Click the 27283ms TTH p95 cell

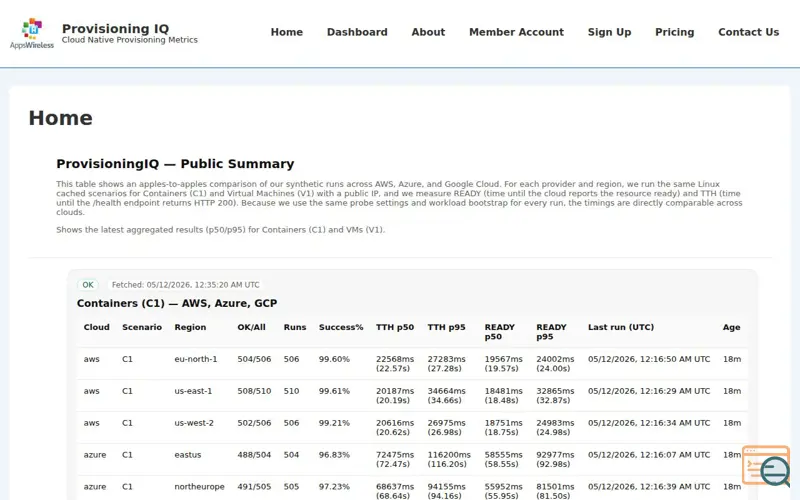446,364
